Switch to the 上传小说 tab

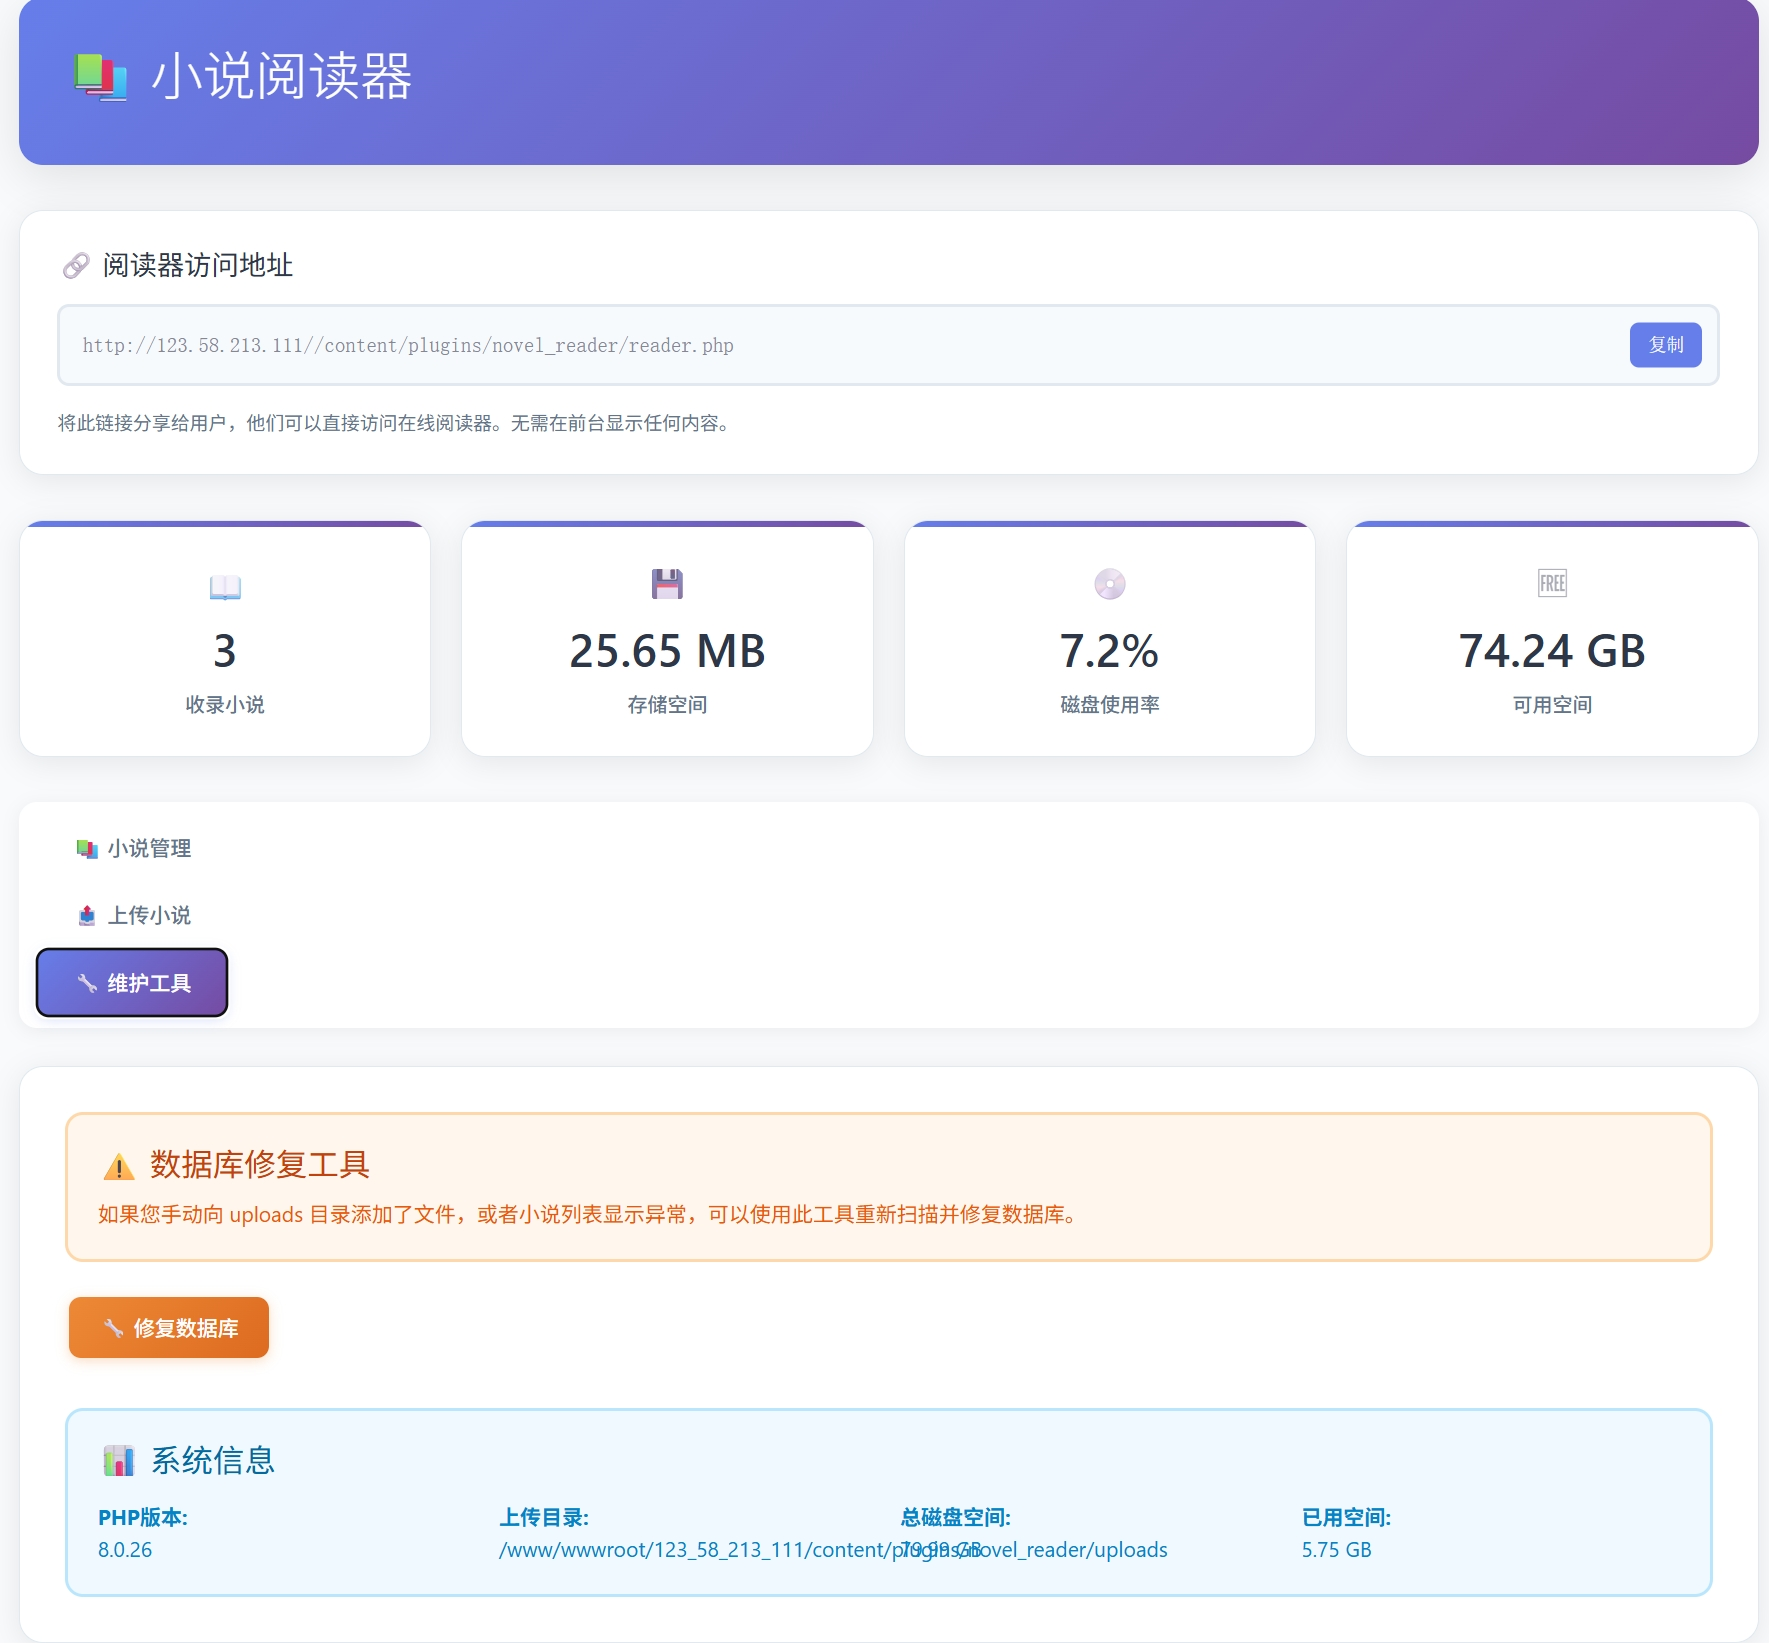pyautogui.click(x=133, y=916)
